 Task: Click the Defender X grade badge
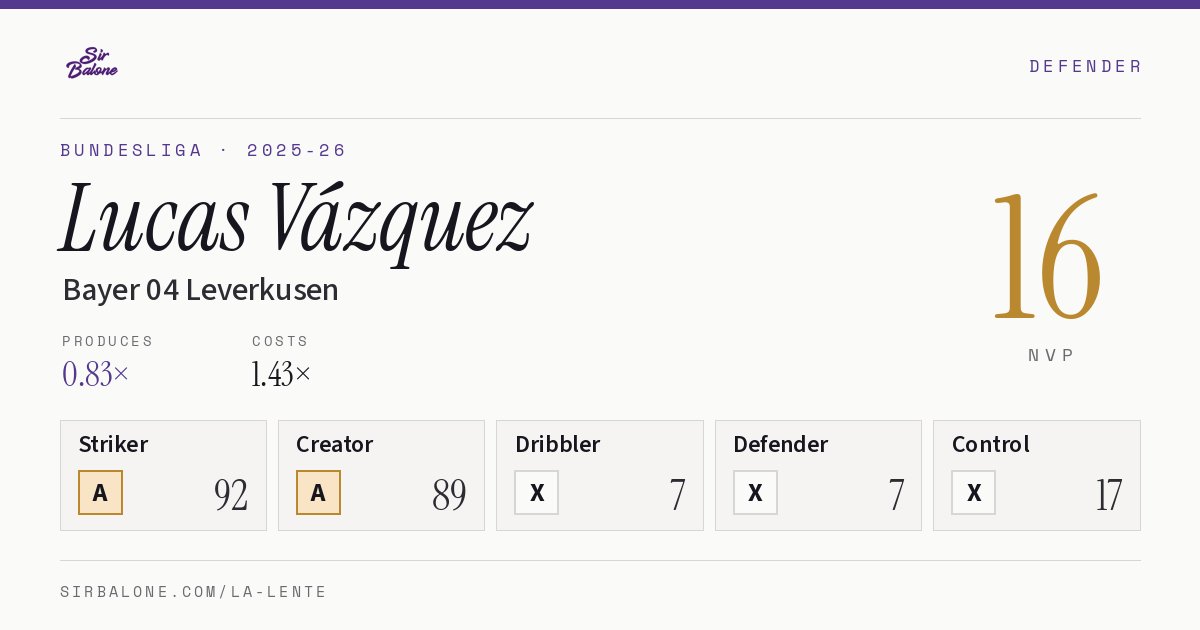pos(755,492)
